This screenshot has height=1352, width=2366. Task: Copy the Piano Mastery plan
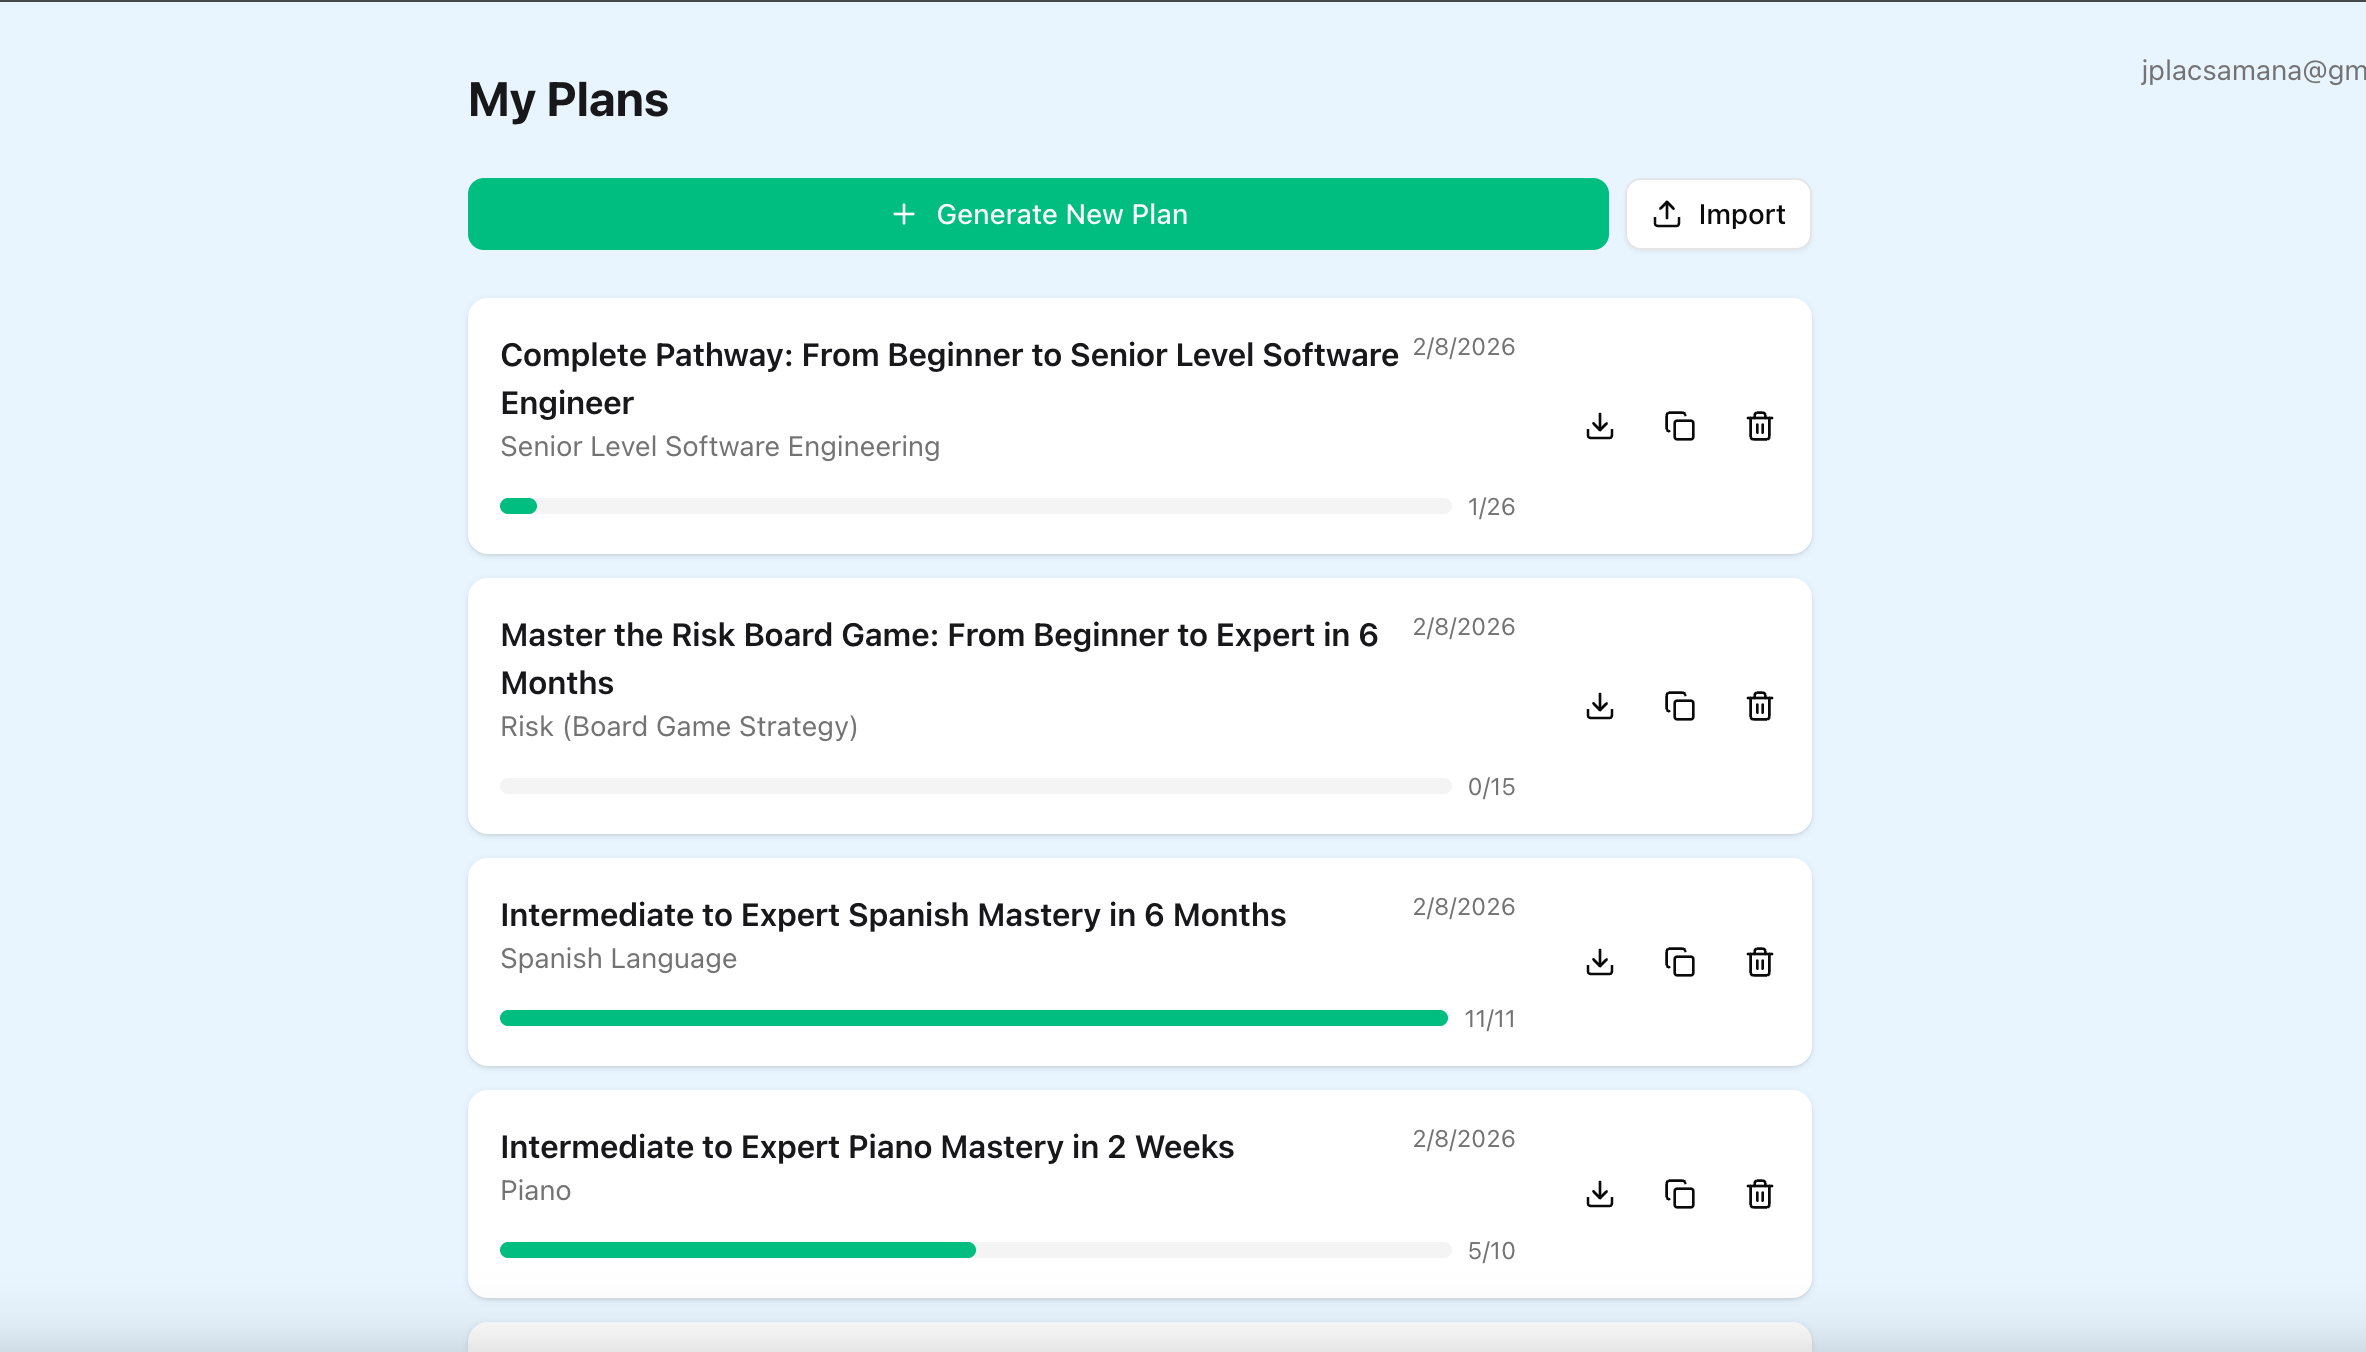(x=1680, y=1194)
